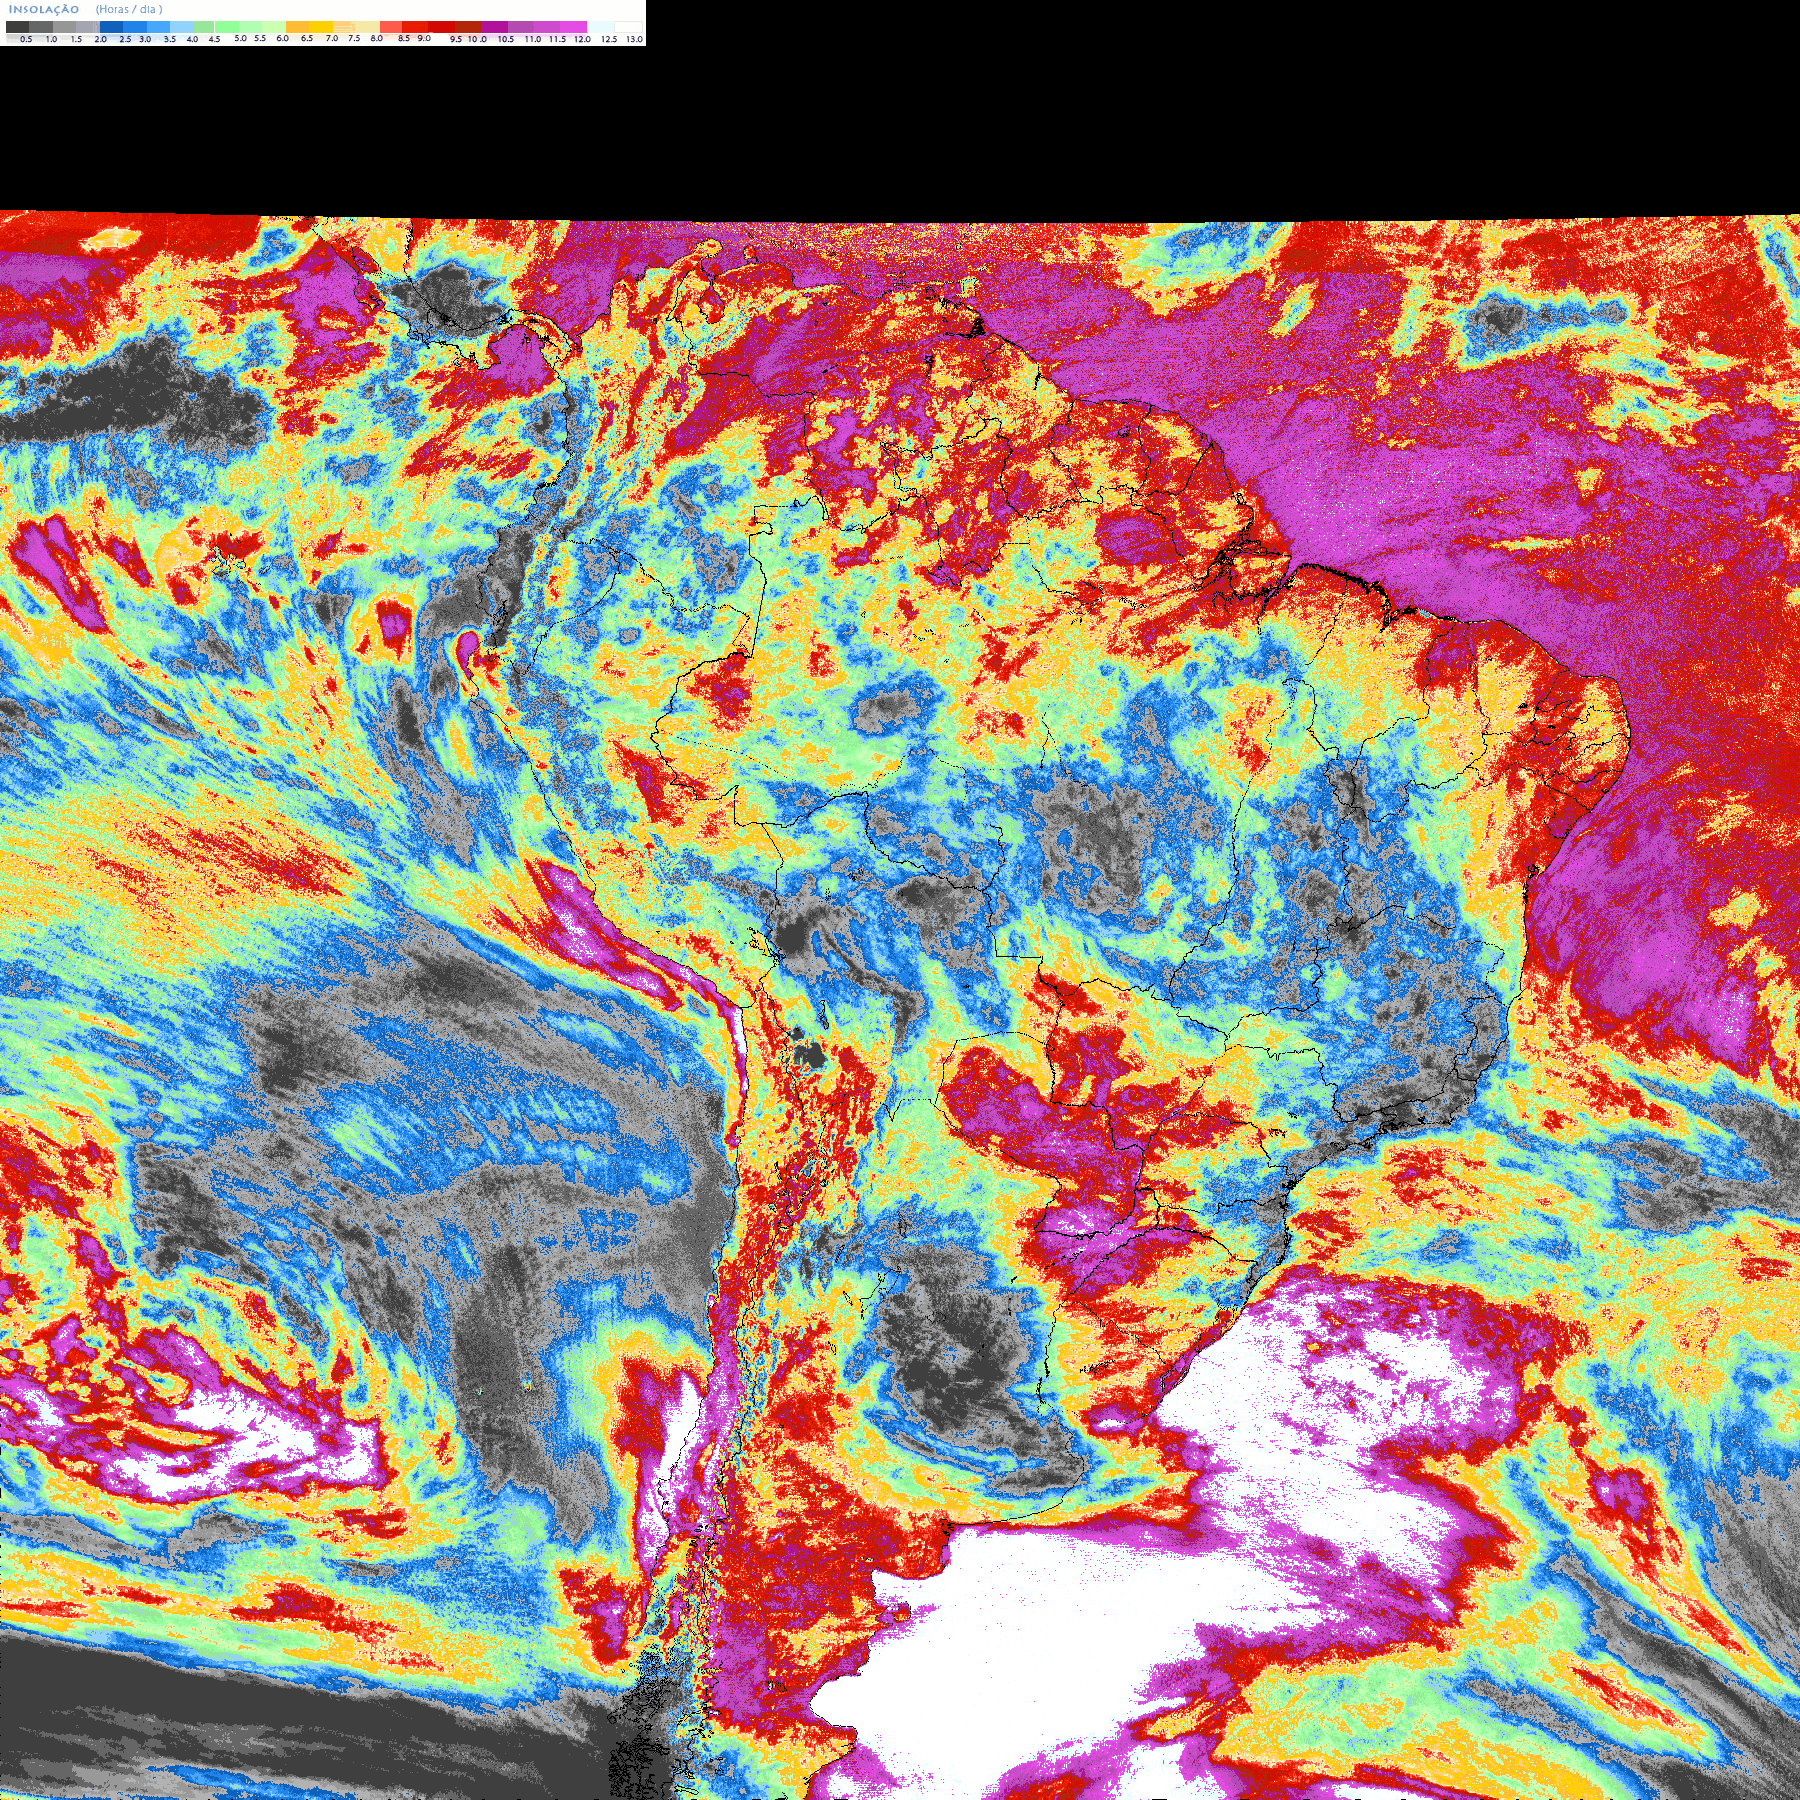Image resolution: width=1800 pixels, height=1800 pixels.
Task: Select the white 13.0 legend swatch
Action: 628,27
